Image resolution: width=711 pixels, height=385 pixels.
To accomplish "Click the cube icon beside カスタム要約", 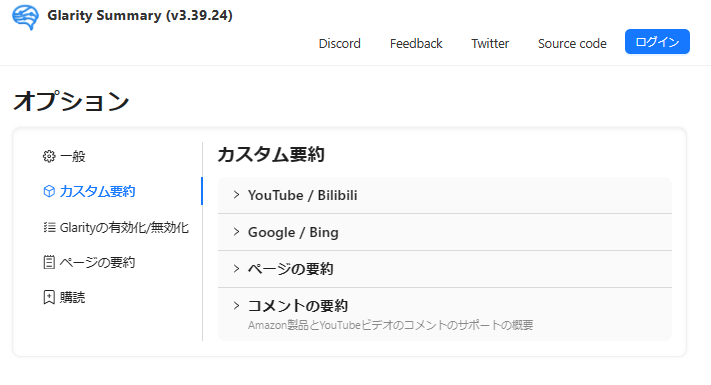I will click(49, 191).
